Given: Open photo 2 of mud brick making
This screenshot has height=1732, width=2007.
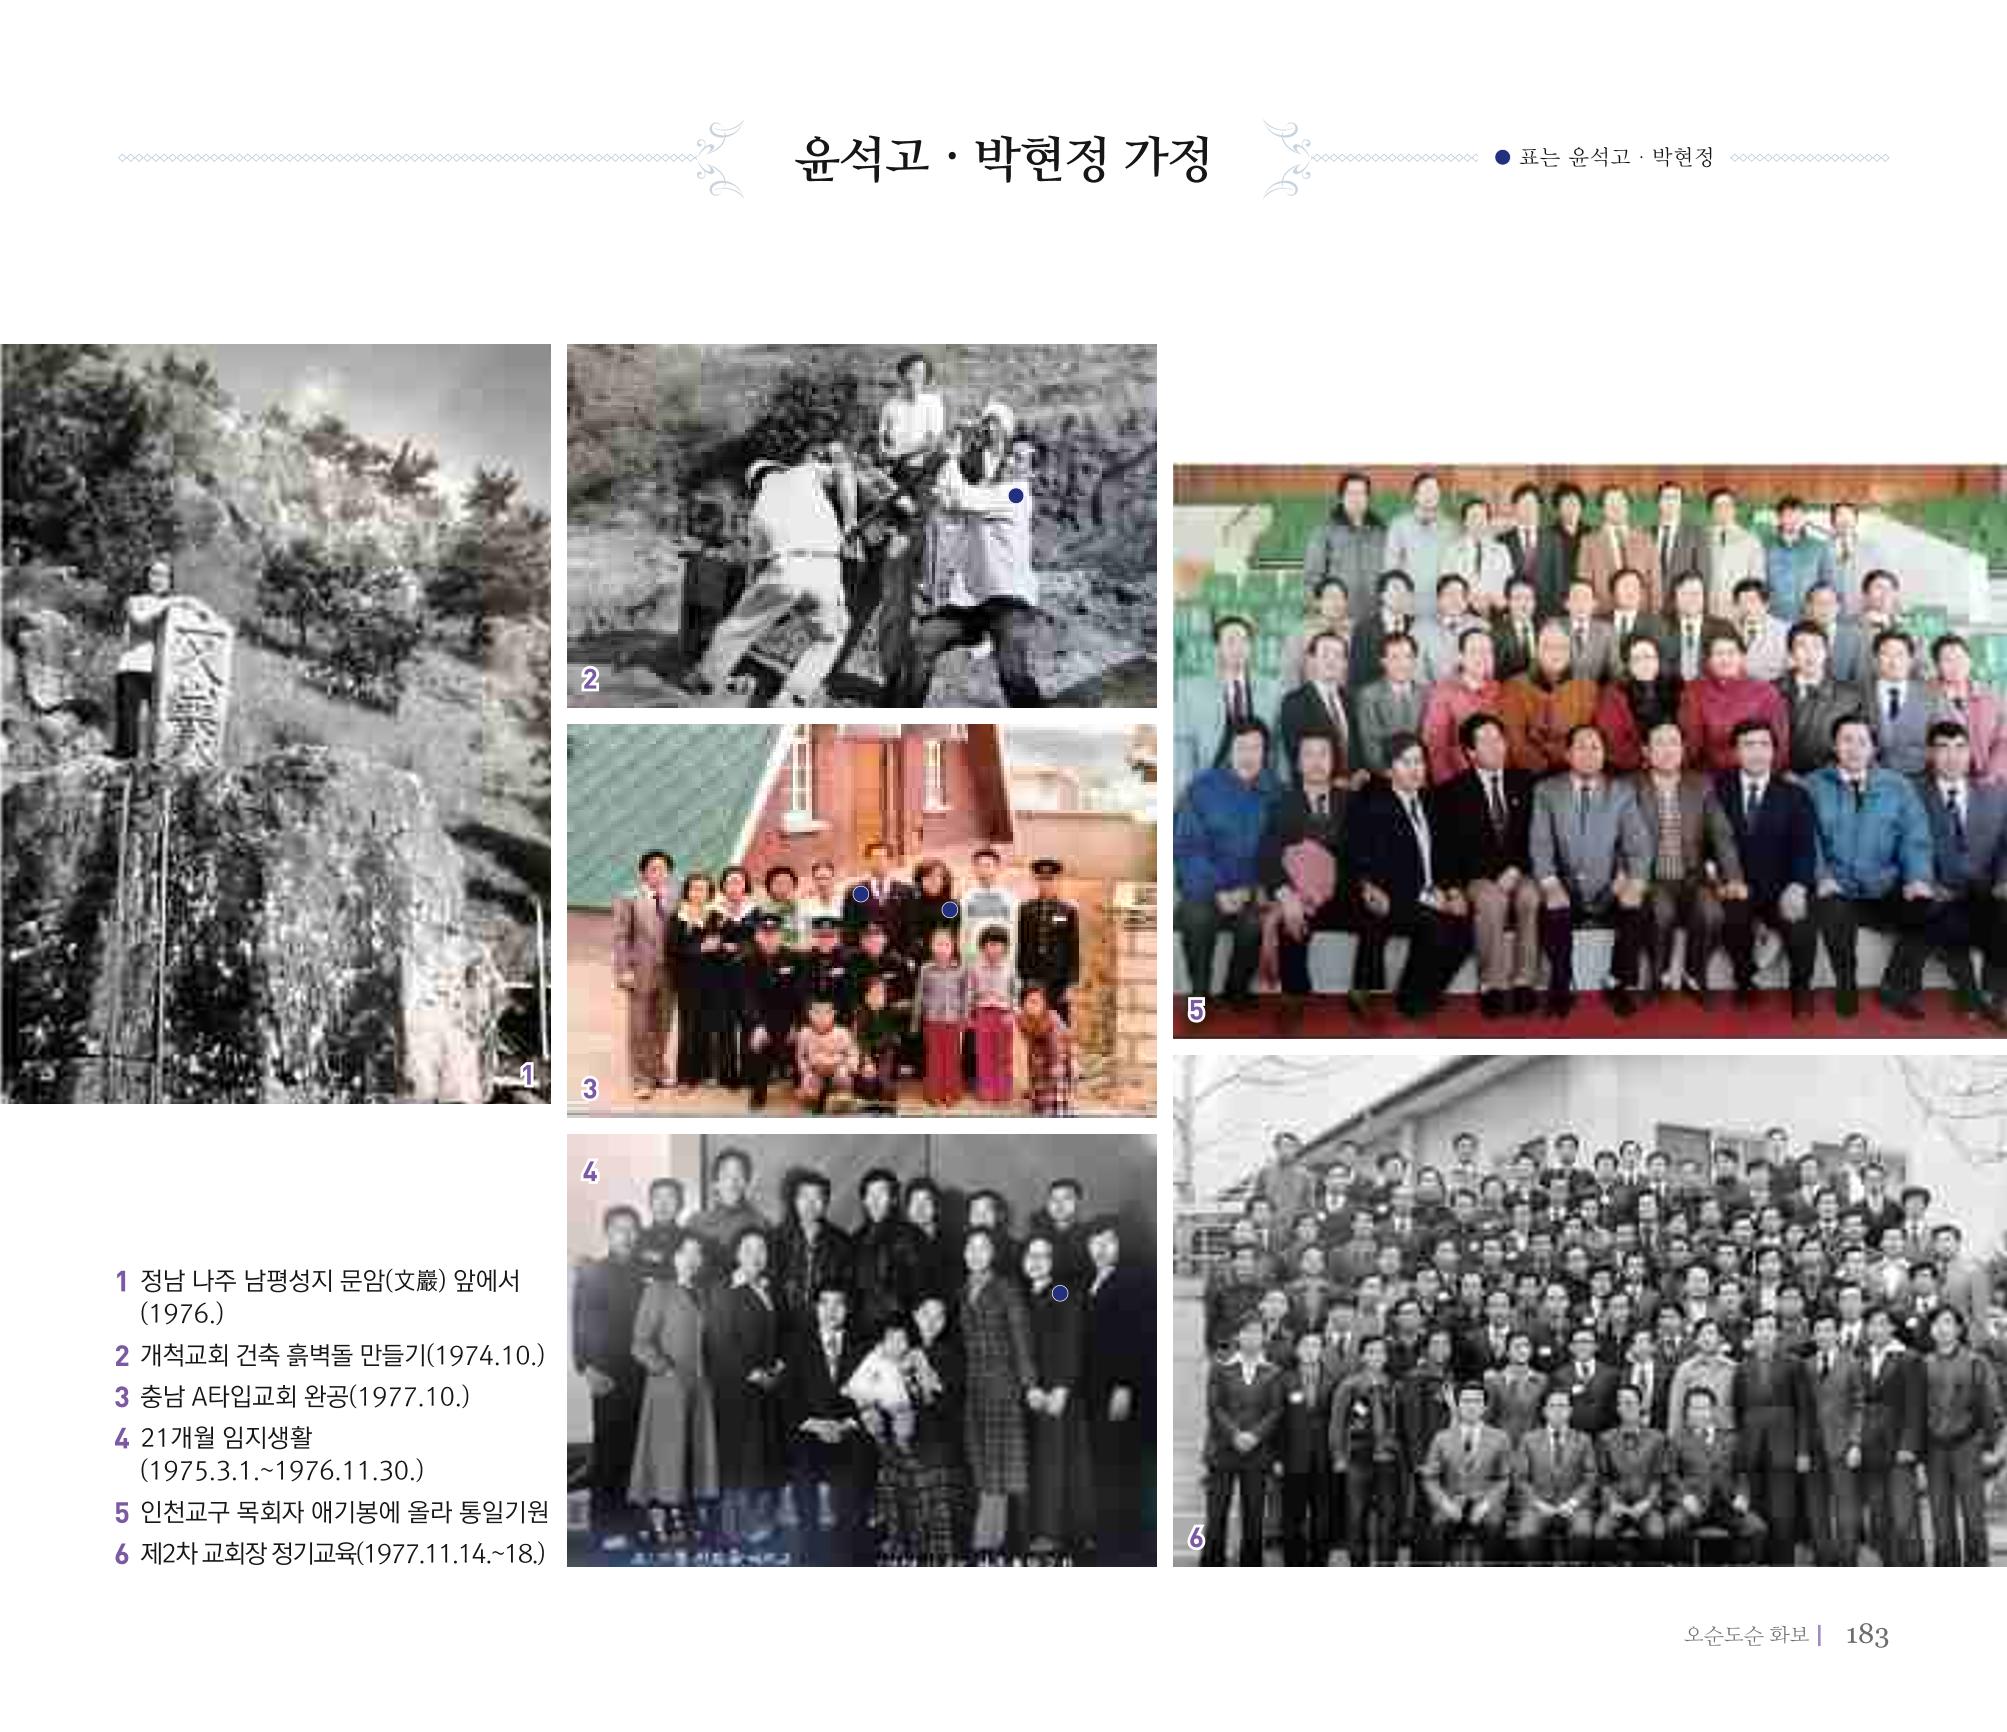Looking at the screenshot, I should pos(862,526).
